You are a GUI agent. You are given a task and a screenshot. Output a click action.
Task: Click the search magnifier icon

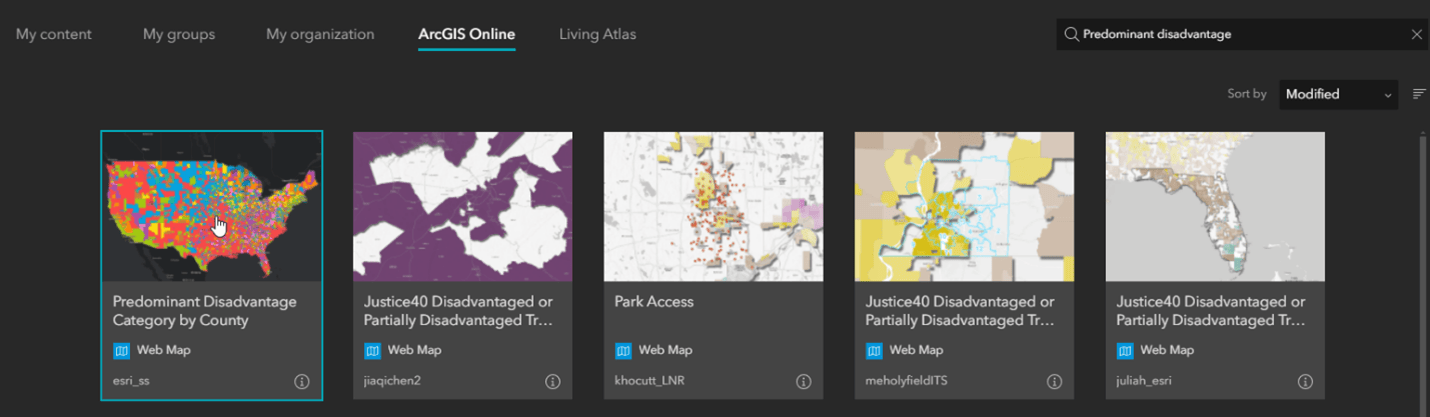click(x=1071, y=34)
